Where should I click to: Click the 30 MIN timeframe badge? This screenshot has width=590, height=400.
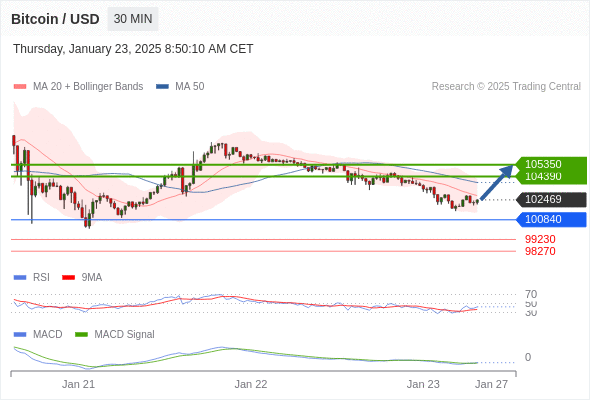tap(133, 19)
